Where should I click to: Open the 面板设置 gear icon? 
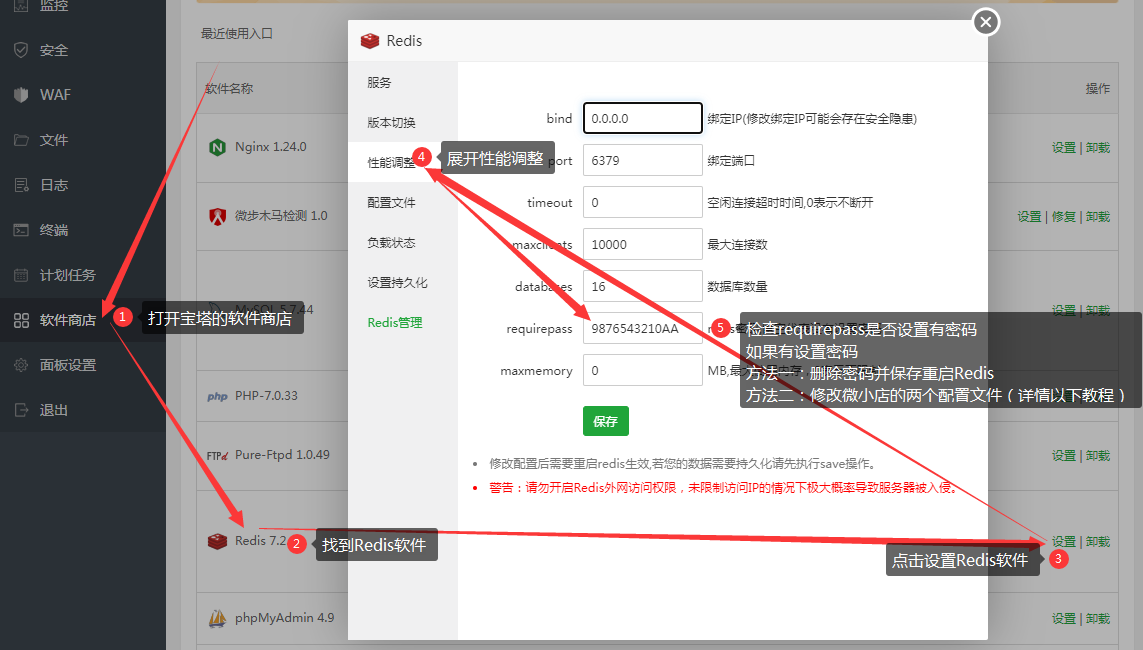[21, 365]
